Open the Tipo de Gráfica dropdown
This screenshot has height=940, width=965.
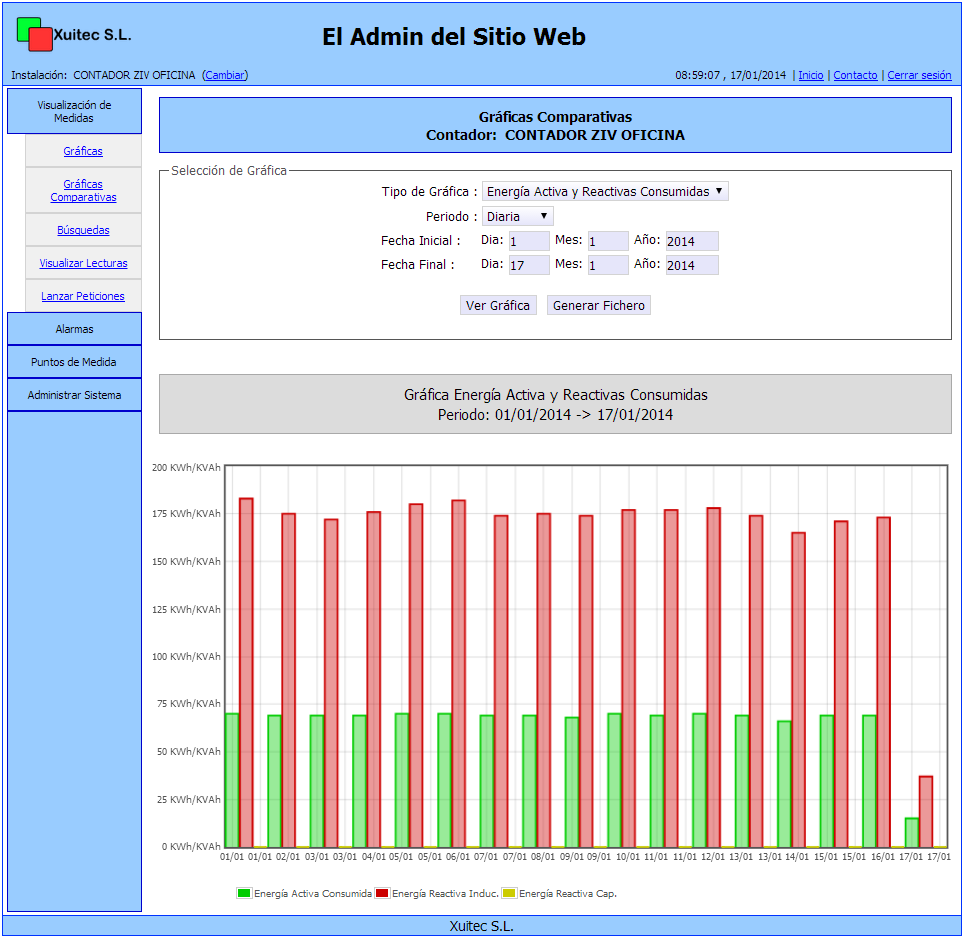click(605, 191)
